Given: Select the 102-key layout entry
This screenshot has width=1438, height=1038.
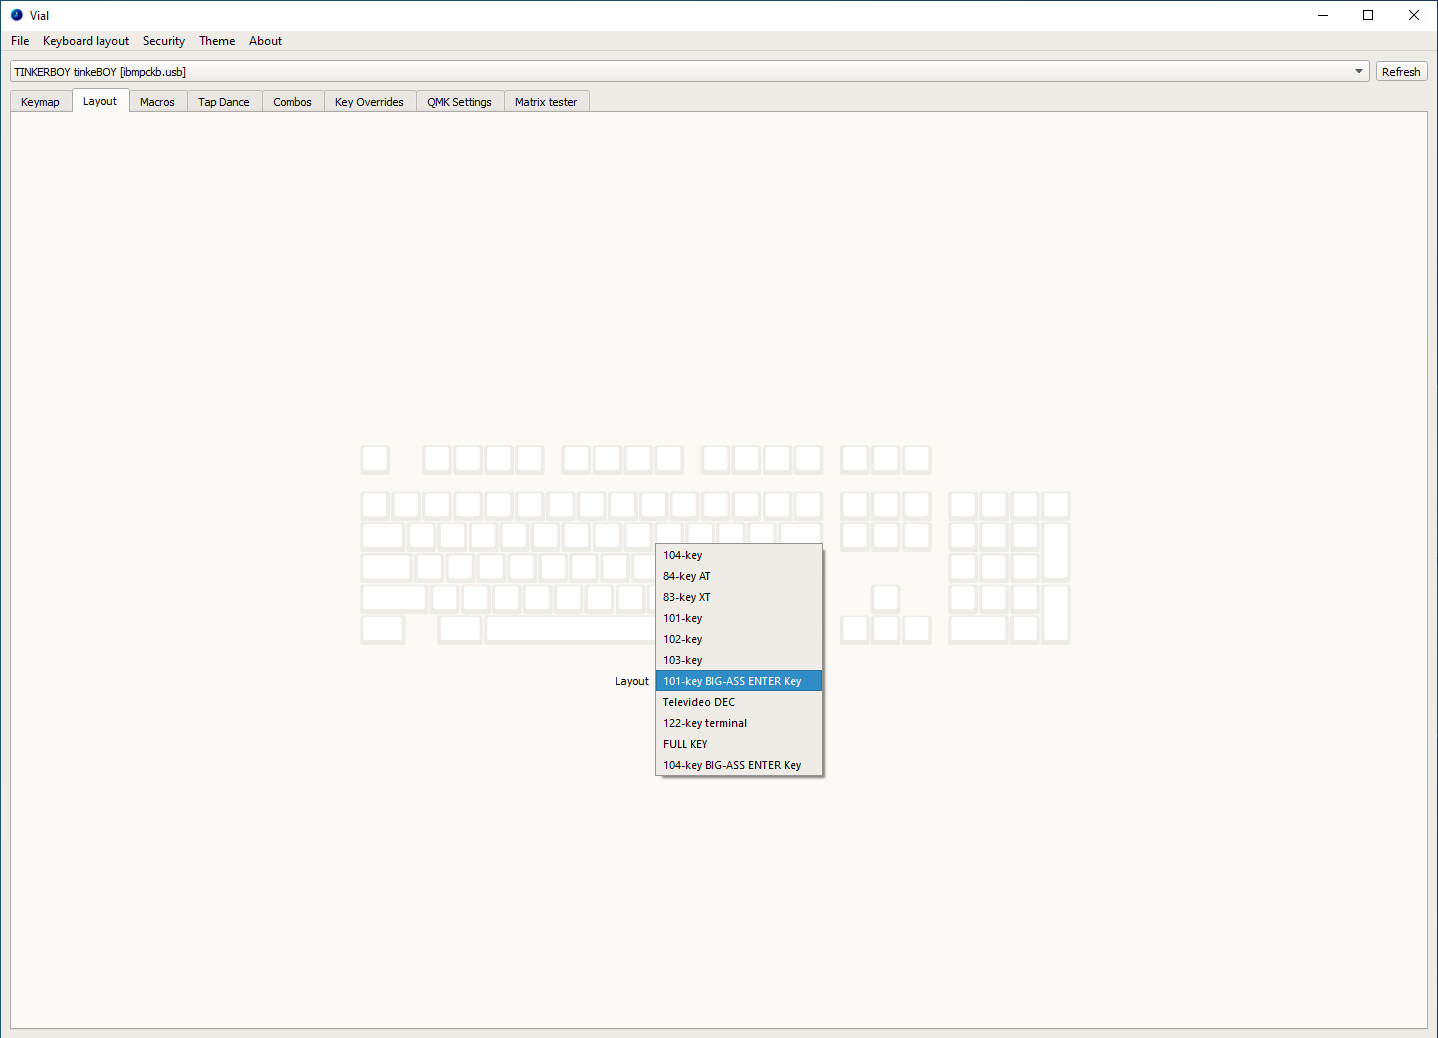Looking at the screenshot, I should [739, 639].
